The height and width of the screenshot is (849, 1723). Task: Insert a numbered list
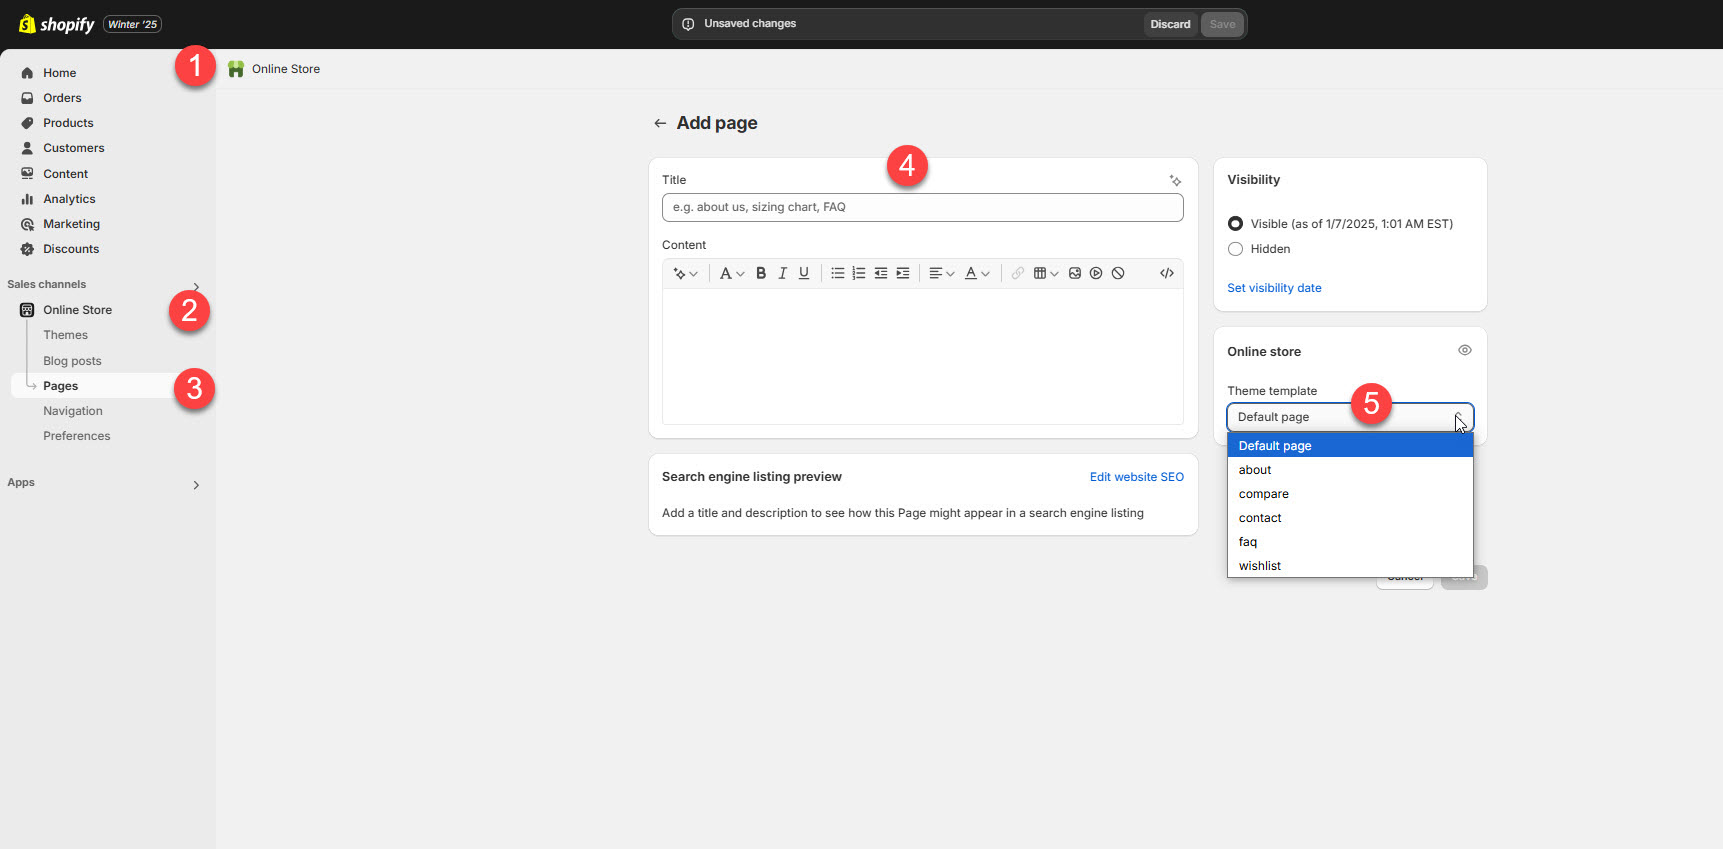tap(858, 273)
